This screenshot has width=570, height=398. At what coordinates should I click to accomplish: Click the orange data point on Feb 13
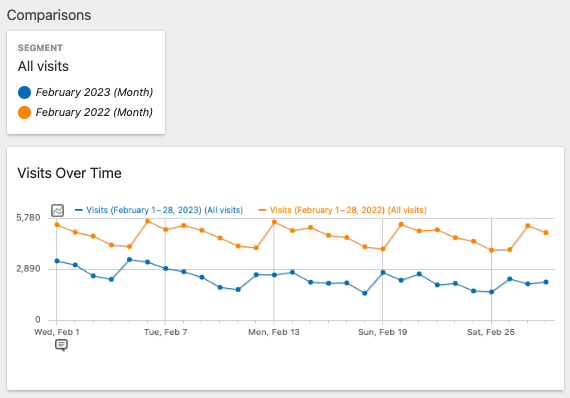274,222
